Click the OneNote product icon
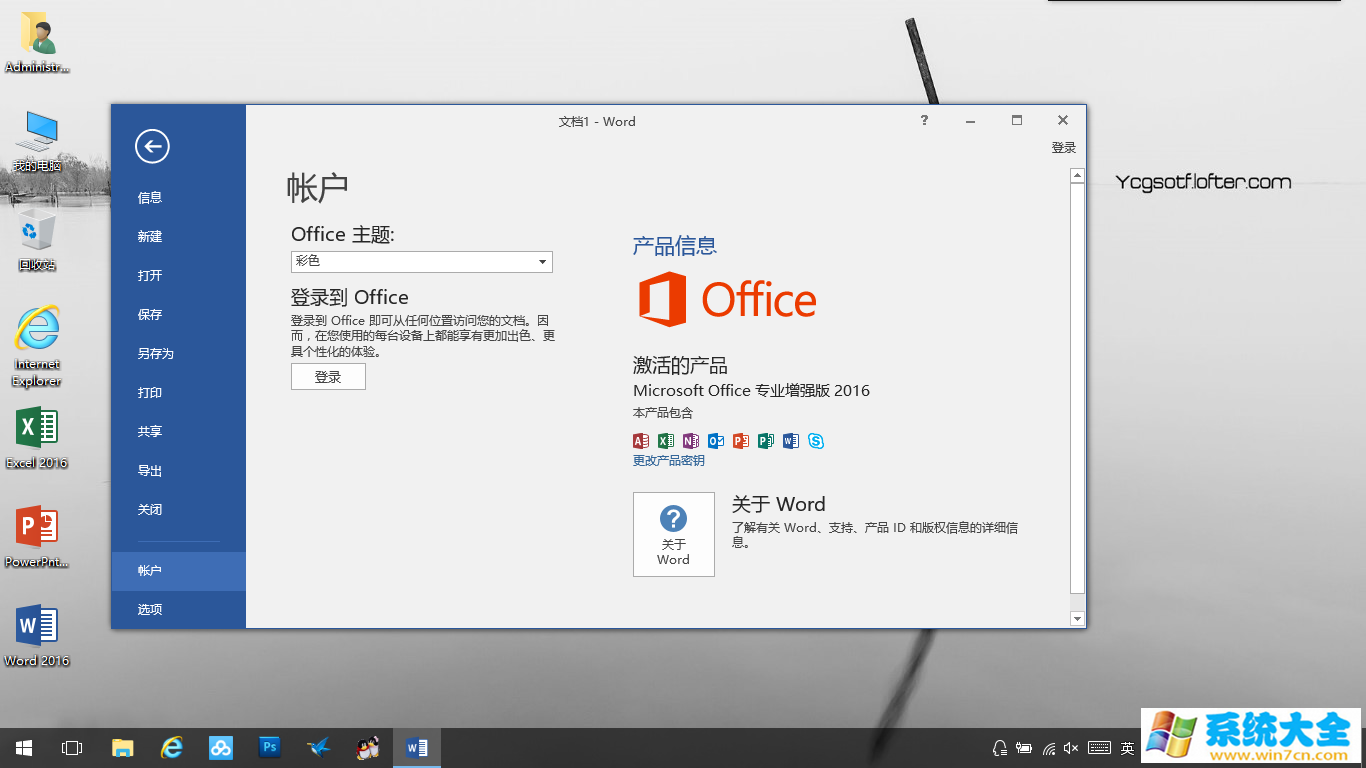Screen dimensions: 1366x768 [691, 441]
